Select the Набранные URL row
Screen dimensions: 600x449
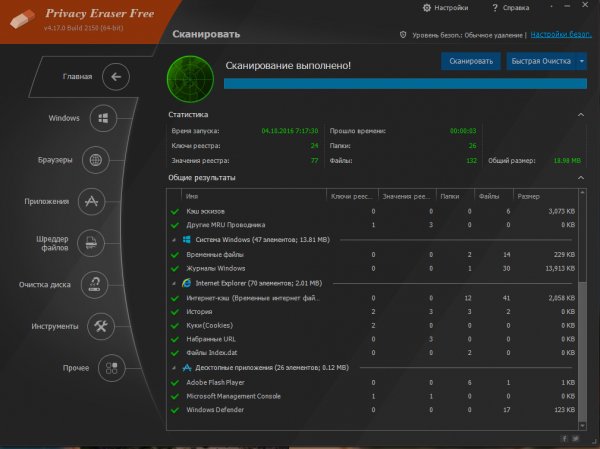(373, 339)
